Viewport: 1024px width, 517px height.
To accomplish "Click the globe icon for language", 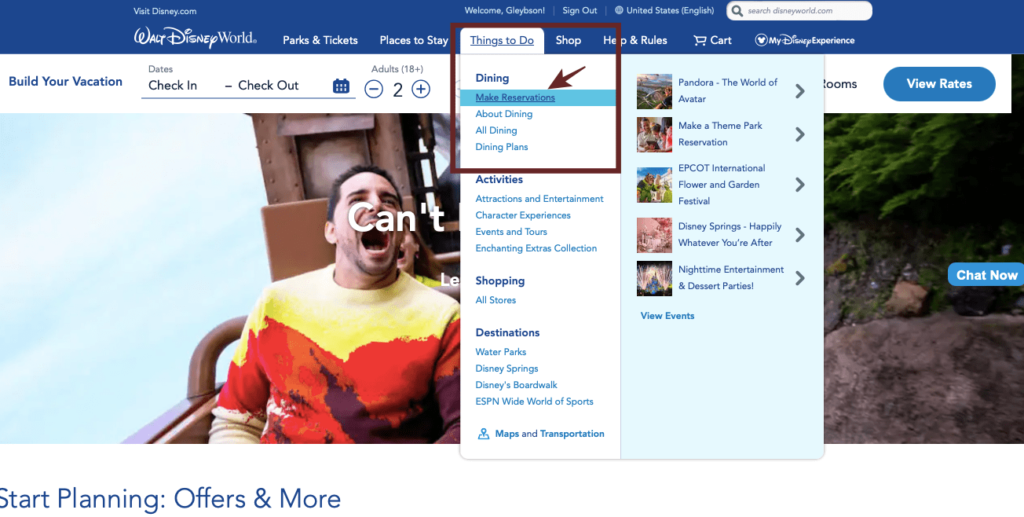I will (619, 11).
